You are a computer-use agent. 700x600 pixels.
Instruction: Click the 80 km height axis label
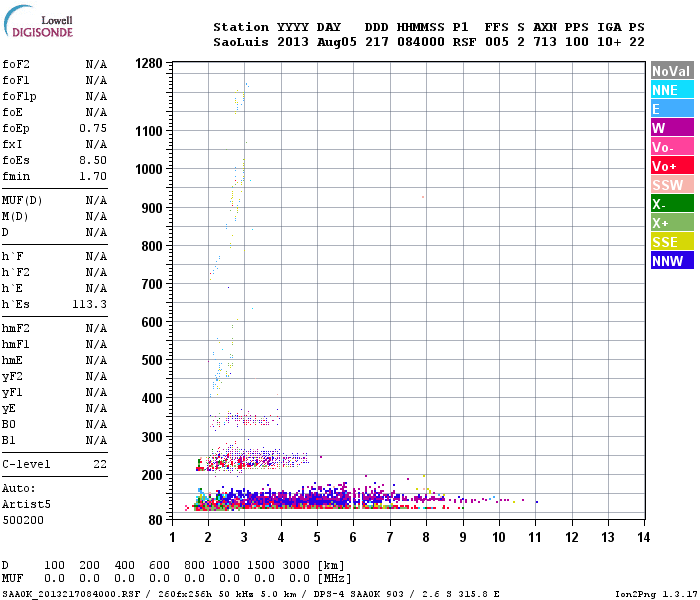pyautogui.click(x=156, y=520)
